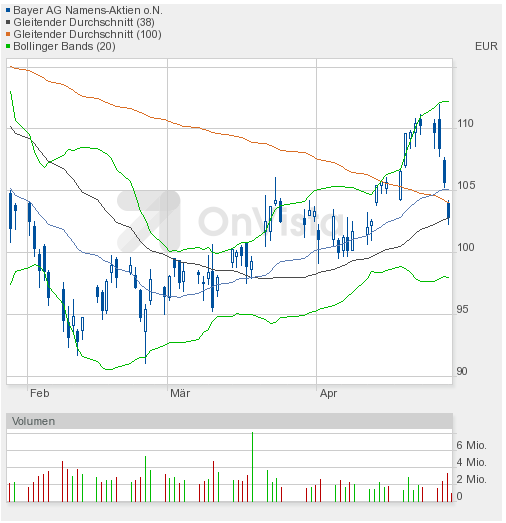506x523 pixels.
Task: Click the dark Gleitender Durchschnitt (38) swatch
Action: pos(8,22)
